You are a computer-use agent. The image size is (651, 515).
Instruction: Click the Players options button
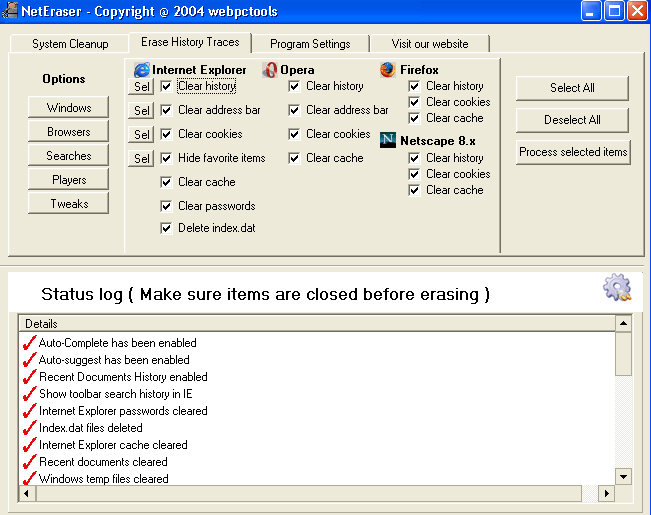(69, 180)
